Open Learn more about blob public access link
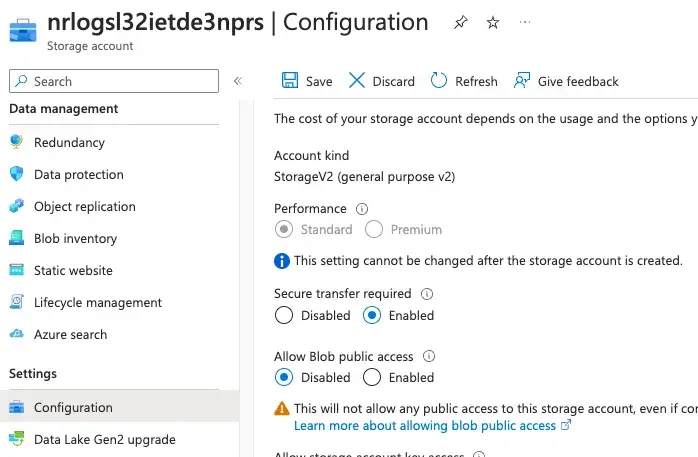The width and height of the screenshot is (698, 457). tap(425, 425)
